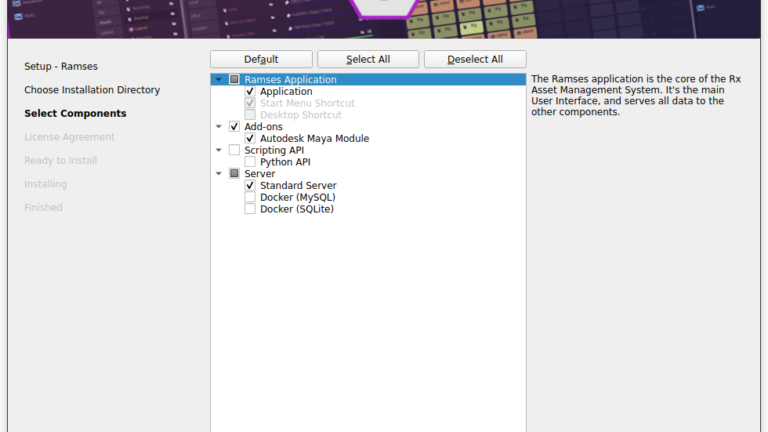
Task: Toggle the Ramses Application group checkbox
Action: (x=234, y=80)
